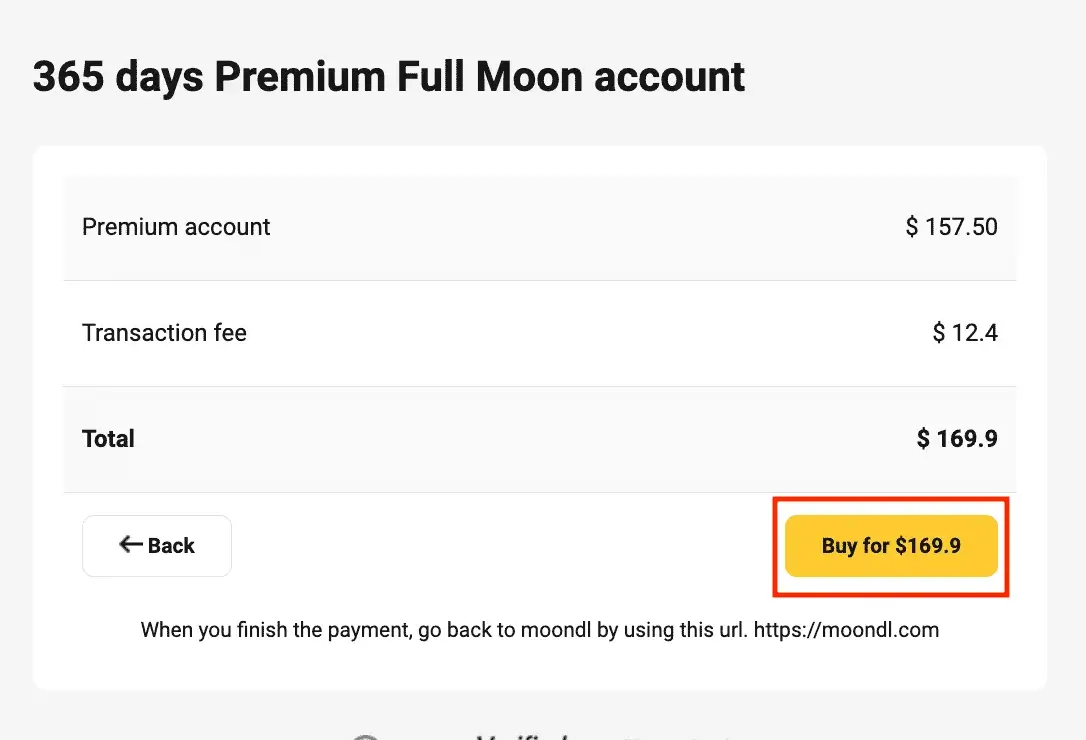Click the "by using this url." phrase
This screenshot has width=1086, height=740.
tap(673, 630)
